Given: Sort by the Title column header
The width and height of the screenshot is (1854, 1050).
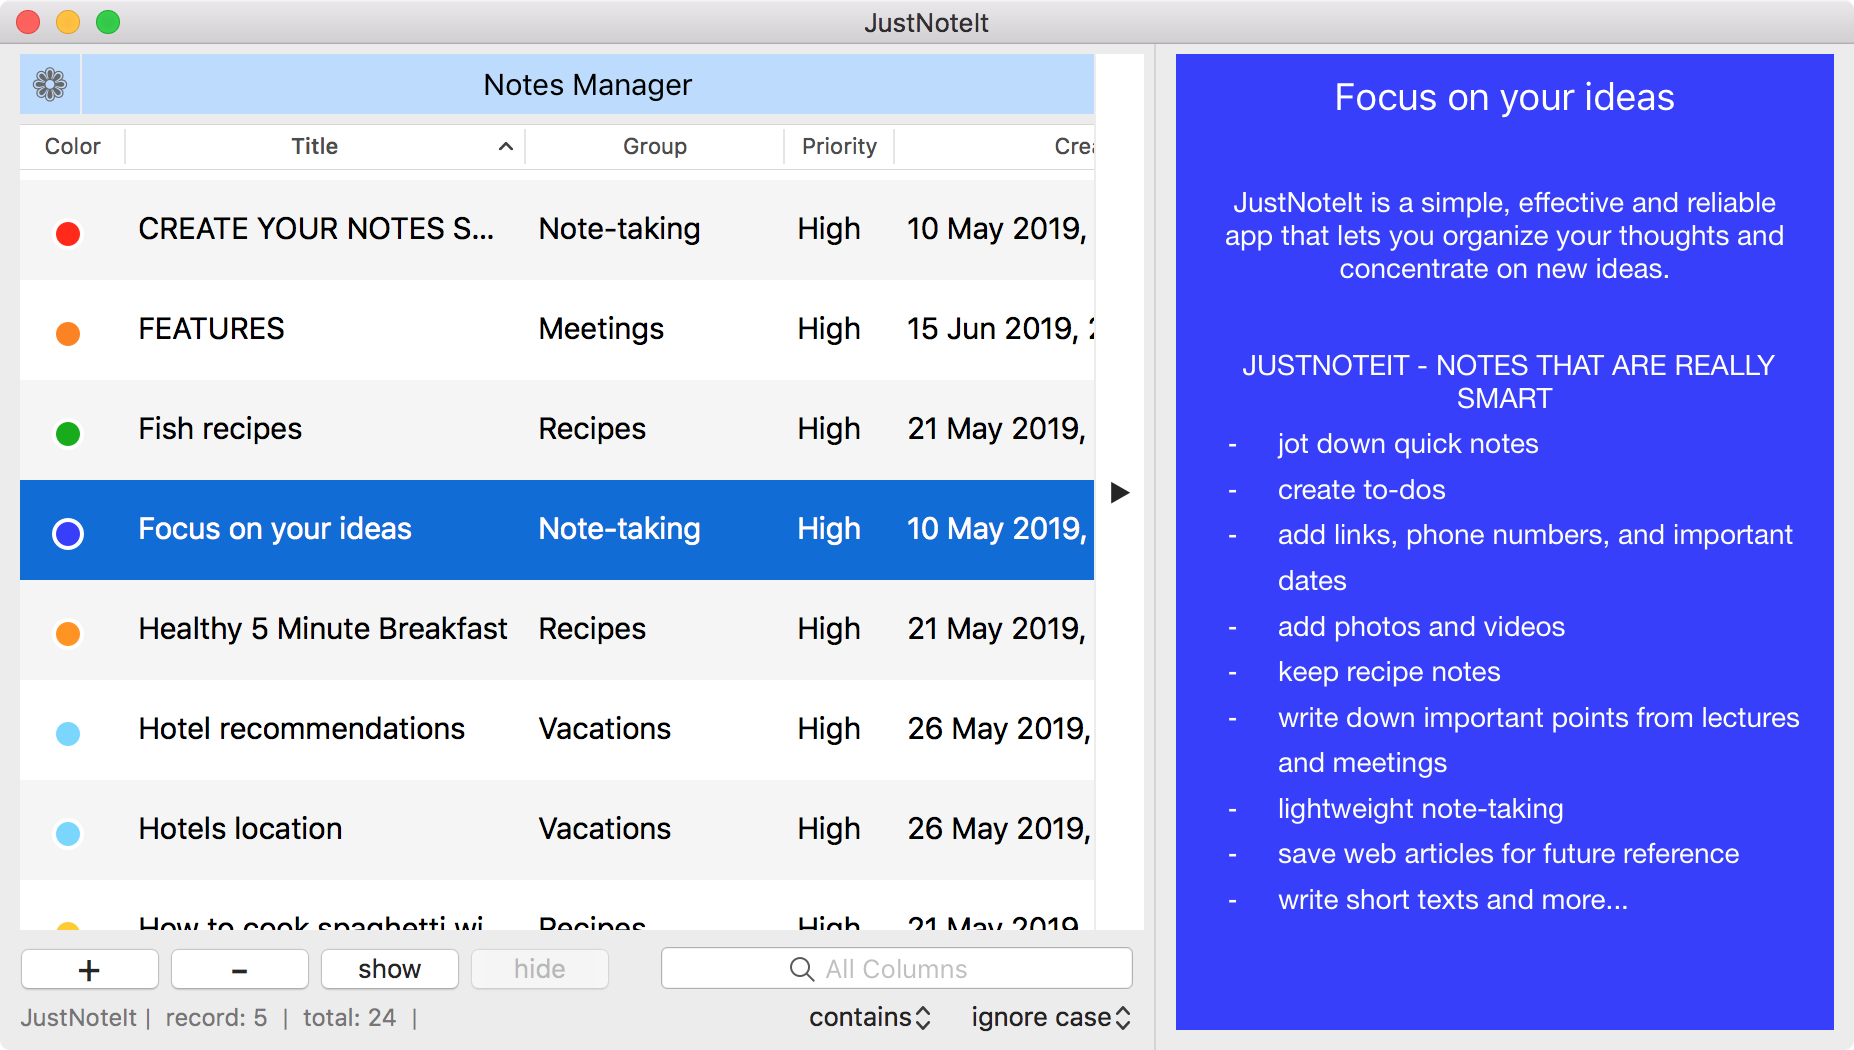Looking at the screenshot, I should pos(325,146).
